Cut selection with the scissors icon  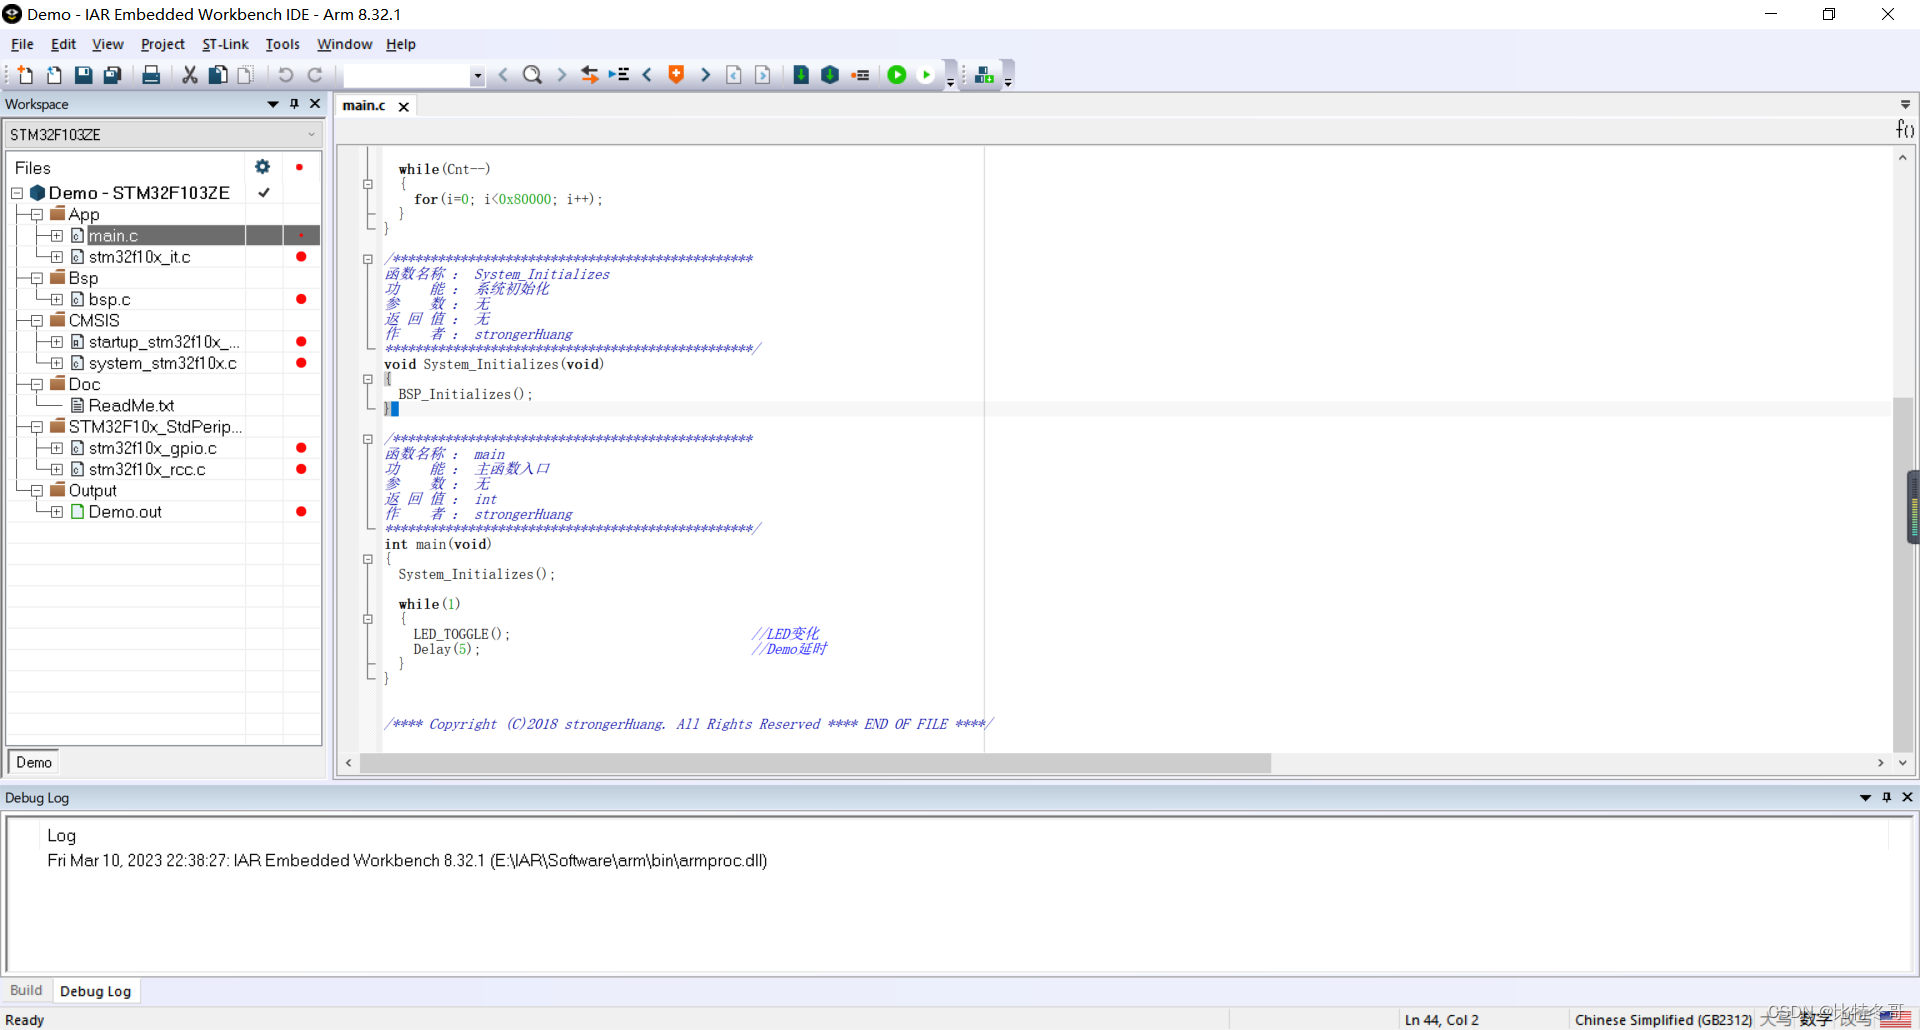(x=189, y=75)
